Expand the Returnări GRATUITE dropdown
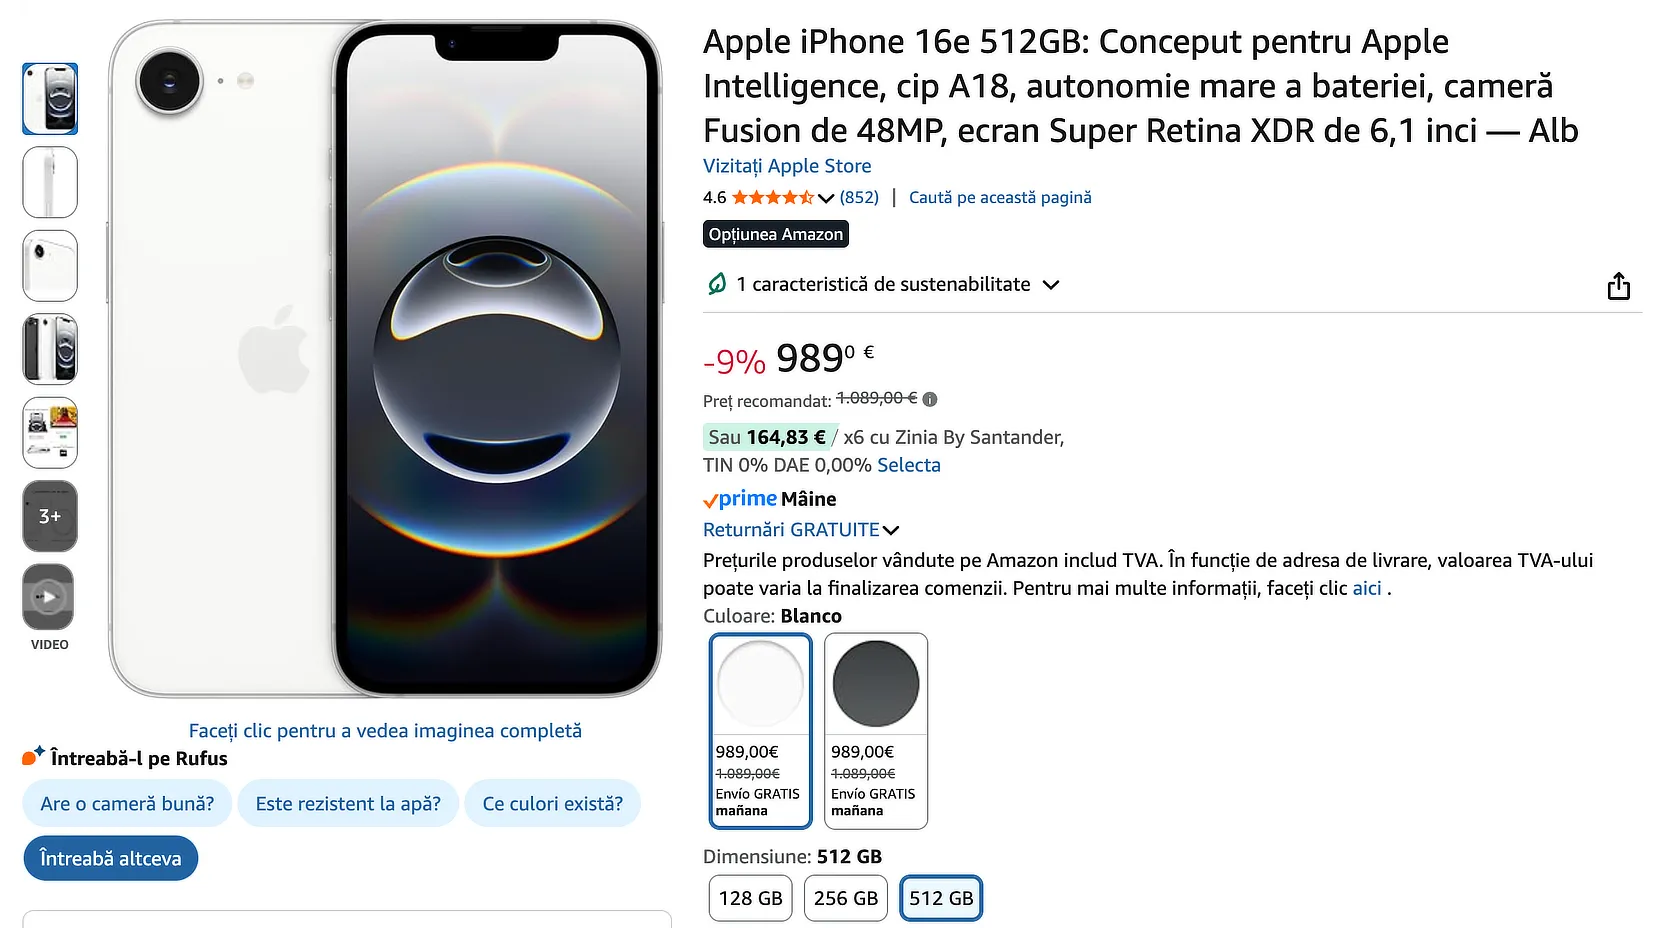Viewport: 1676px width, 928px height. (x=891, y=530)
